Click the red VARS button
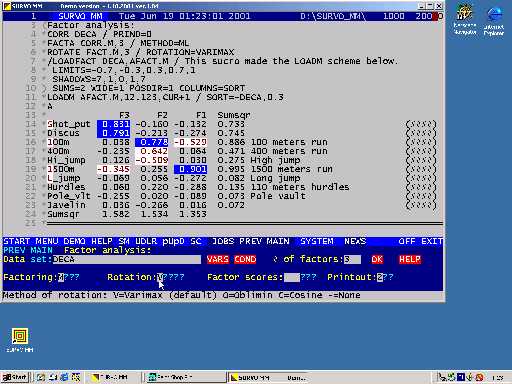The width and height of the screenshot is (512, 384). 218,259
